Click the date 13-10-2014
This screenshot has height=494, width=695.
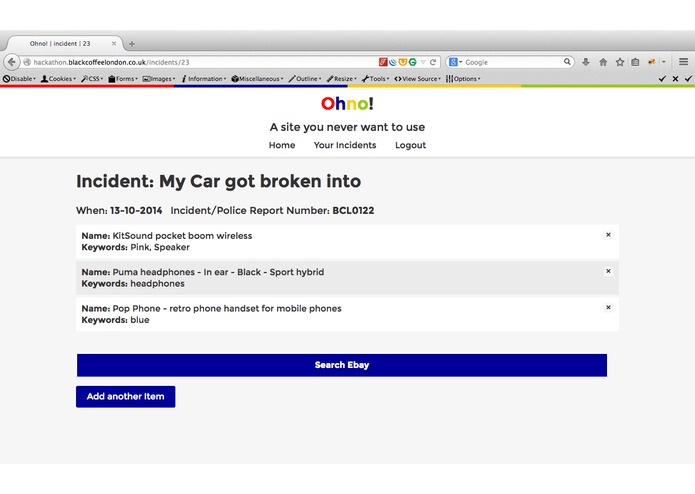click(136, 210)
